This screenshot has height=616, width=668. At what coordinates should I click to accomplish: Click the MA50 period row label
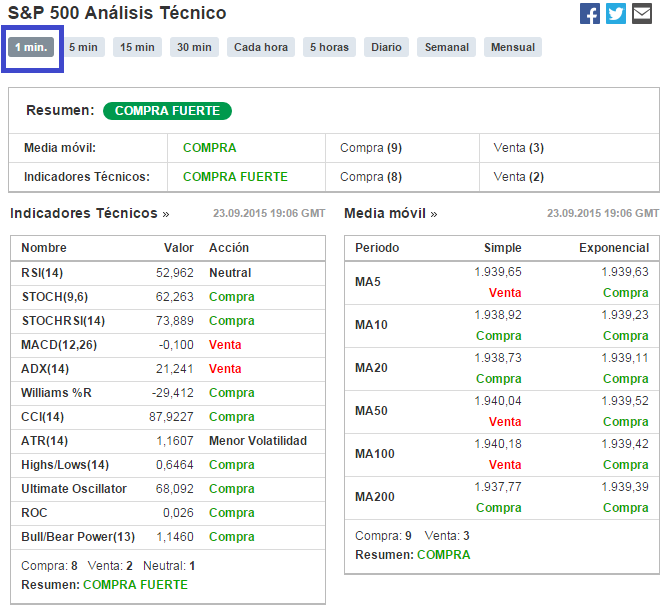[x=371, y=411]
